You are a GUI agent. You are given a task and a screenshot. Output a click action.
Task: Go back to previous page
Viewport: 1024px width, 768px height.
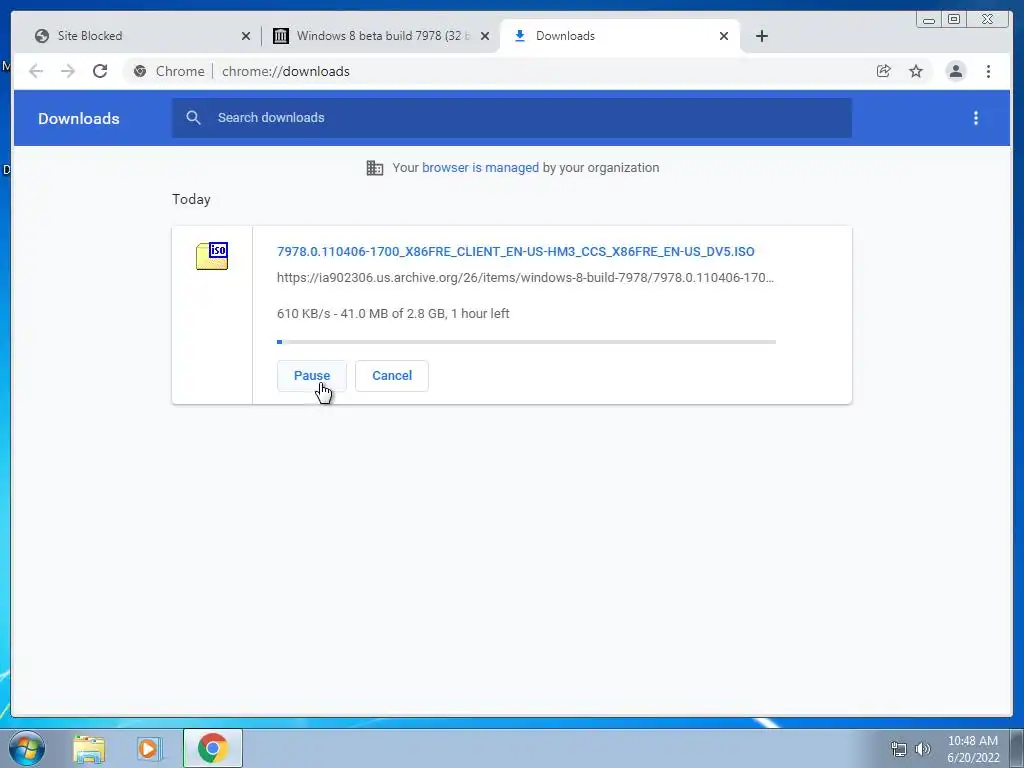coord(36,71)
